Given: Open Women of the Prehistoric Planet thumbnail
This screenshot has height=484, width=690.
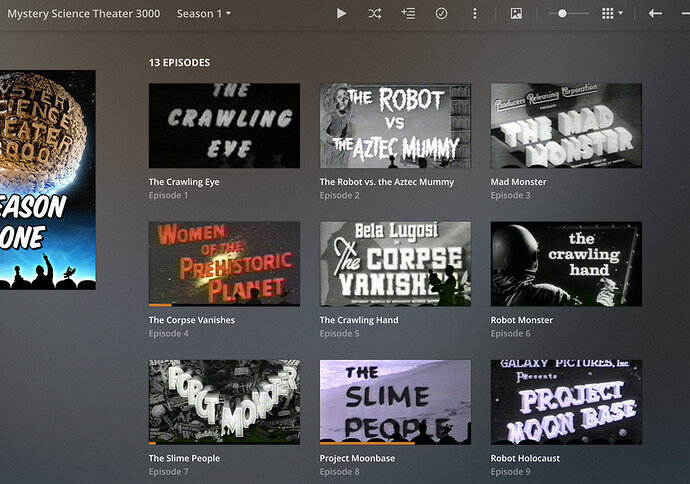Looking at the screenshot, I should pos(224,264).
